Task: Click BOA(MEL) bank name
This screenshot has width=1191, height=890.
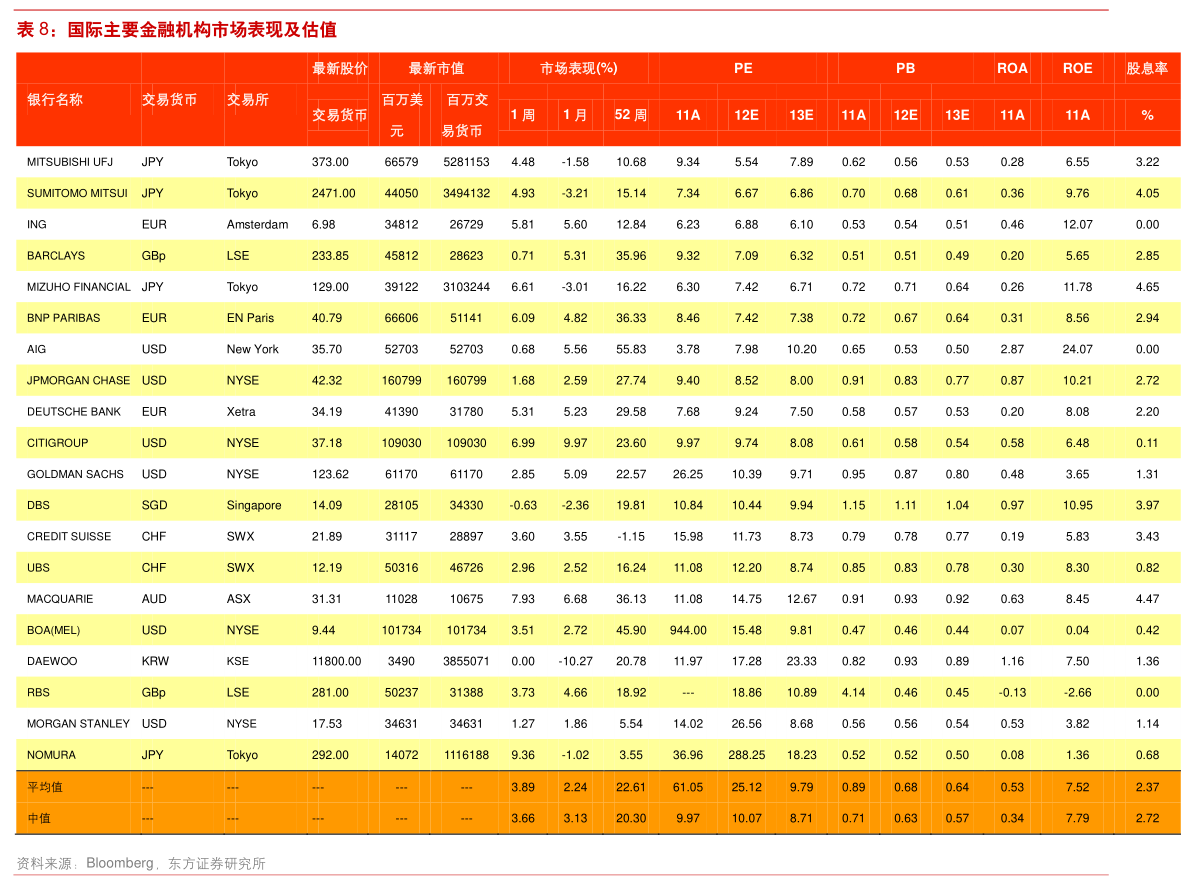Action: 53,630
